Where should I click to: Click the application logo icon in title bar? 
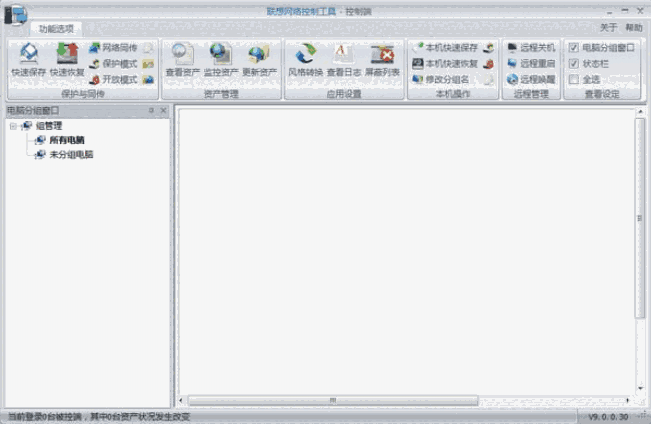pos(16,16)
